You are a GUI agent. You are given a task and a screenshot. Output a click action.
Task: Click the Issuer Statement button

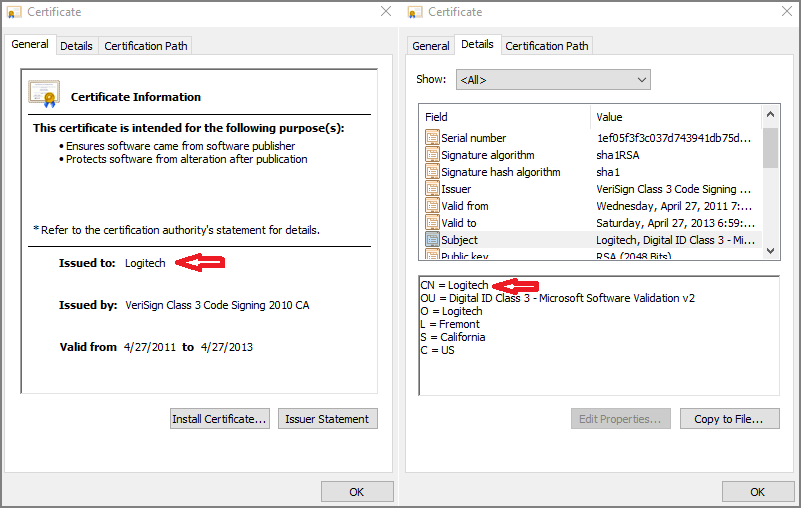point(327,419)
